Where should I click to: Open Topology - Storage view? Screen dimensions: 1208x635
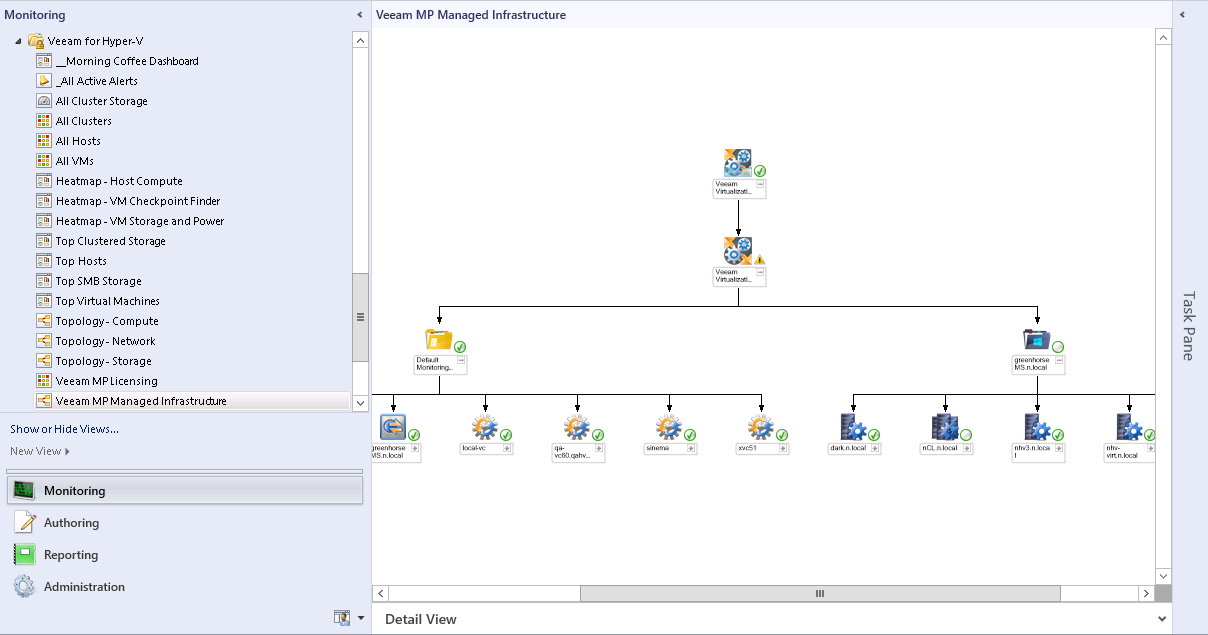click(x=104, y=361)
